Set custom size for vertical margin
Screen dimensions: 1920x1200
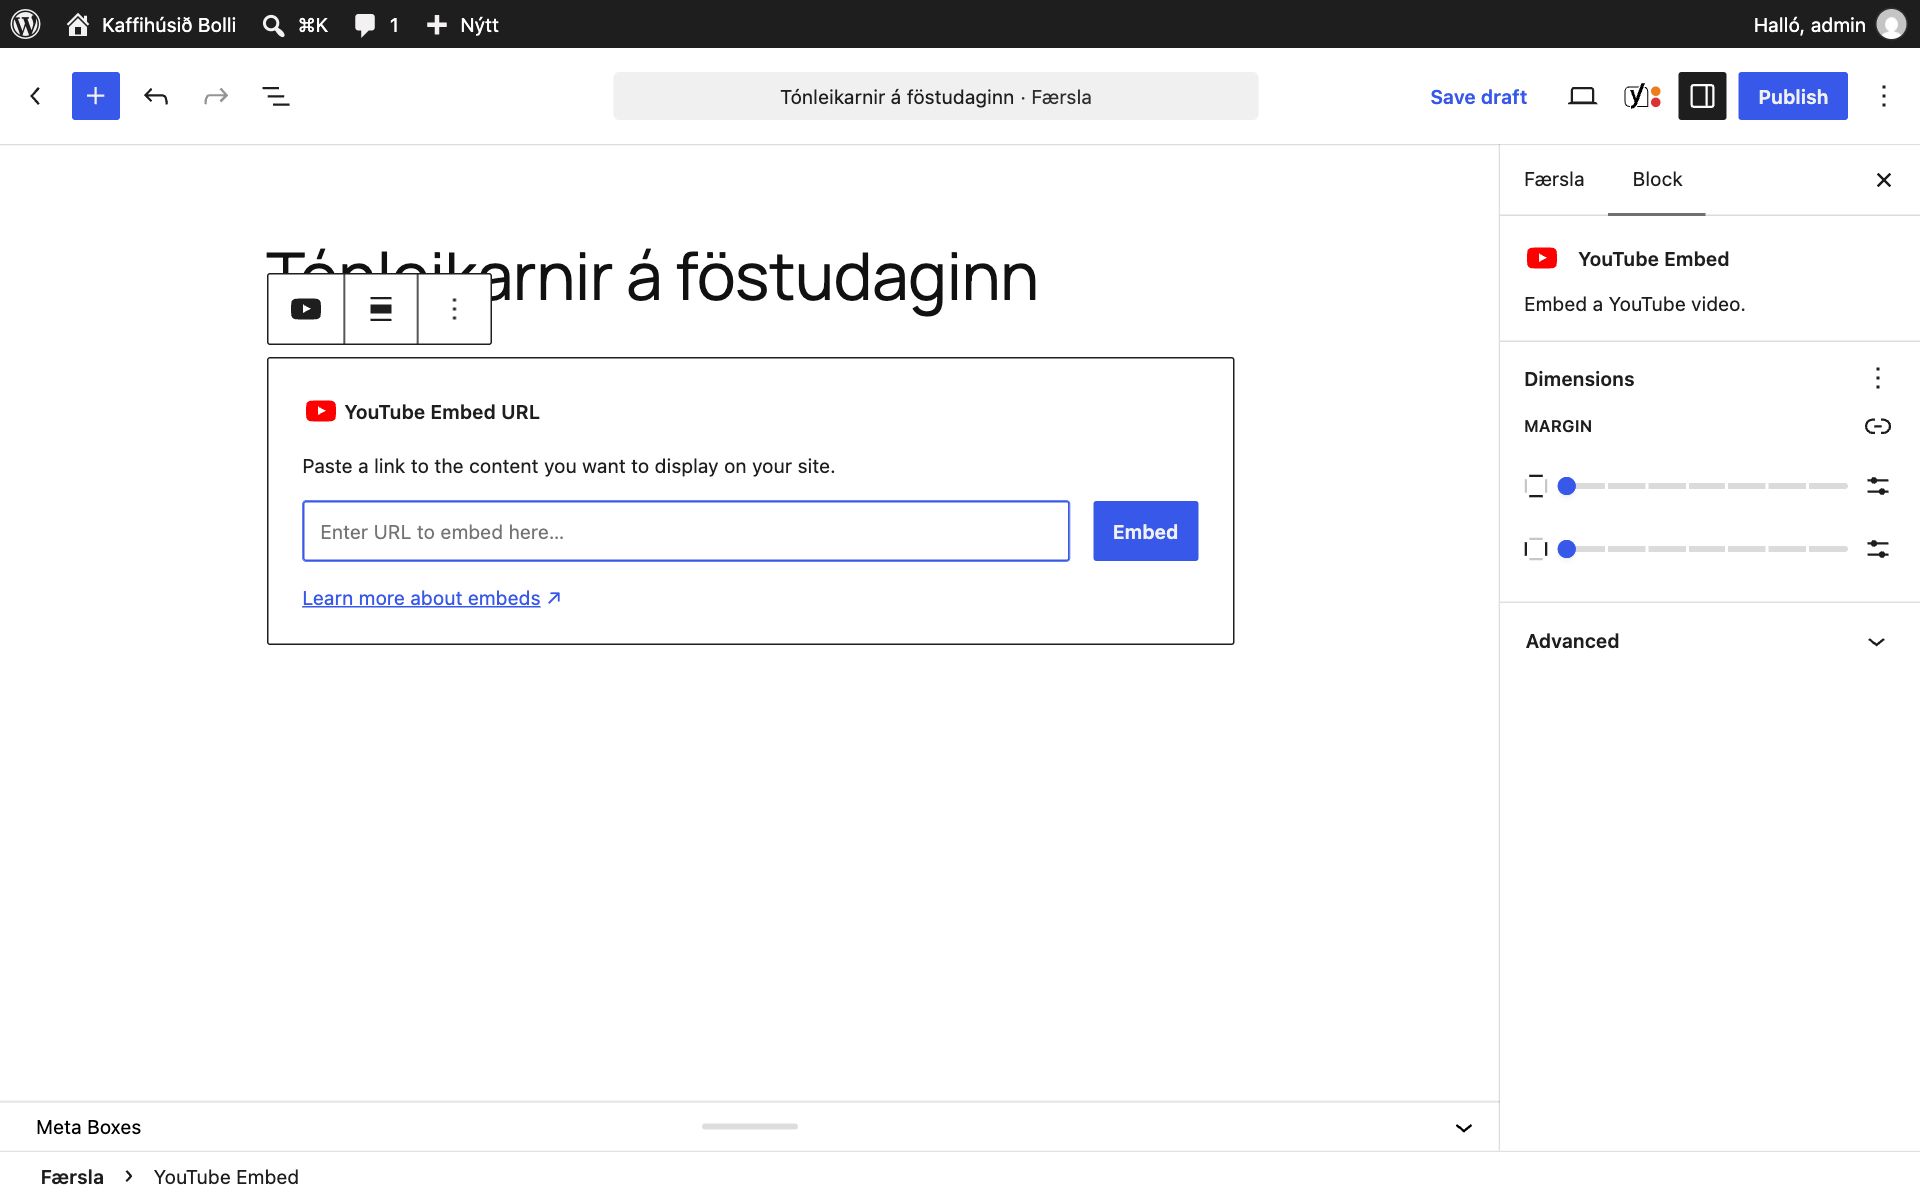click(1878, 486)
